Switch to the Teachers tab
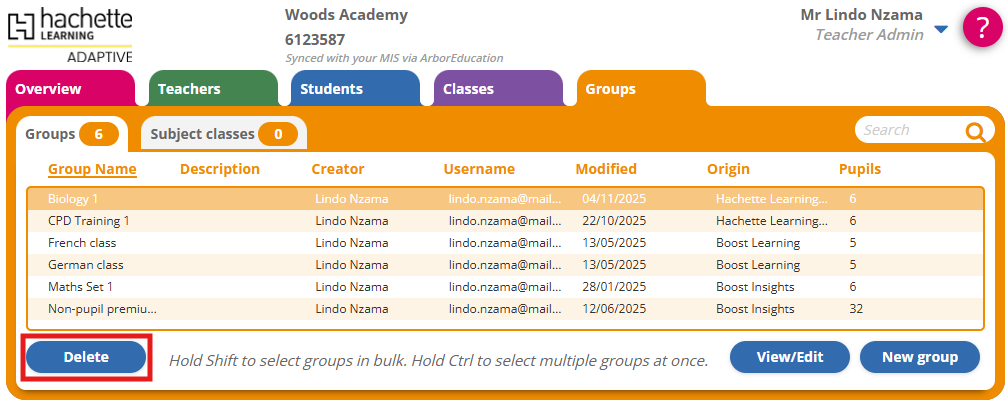 pyautogui.click(x=189, y=89)
